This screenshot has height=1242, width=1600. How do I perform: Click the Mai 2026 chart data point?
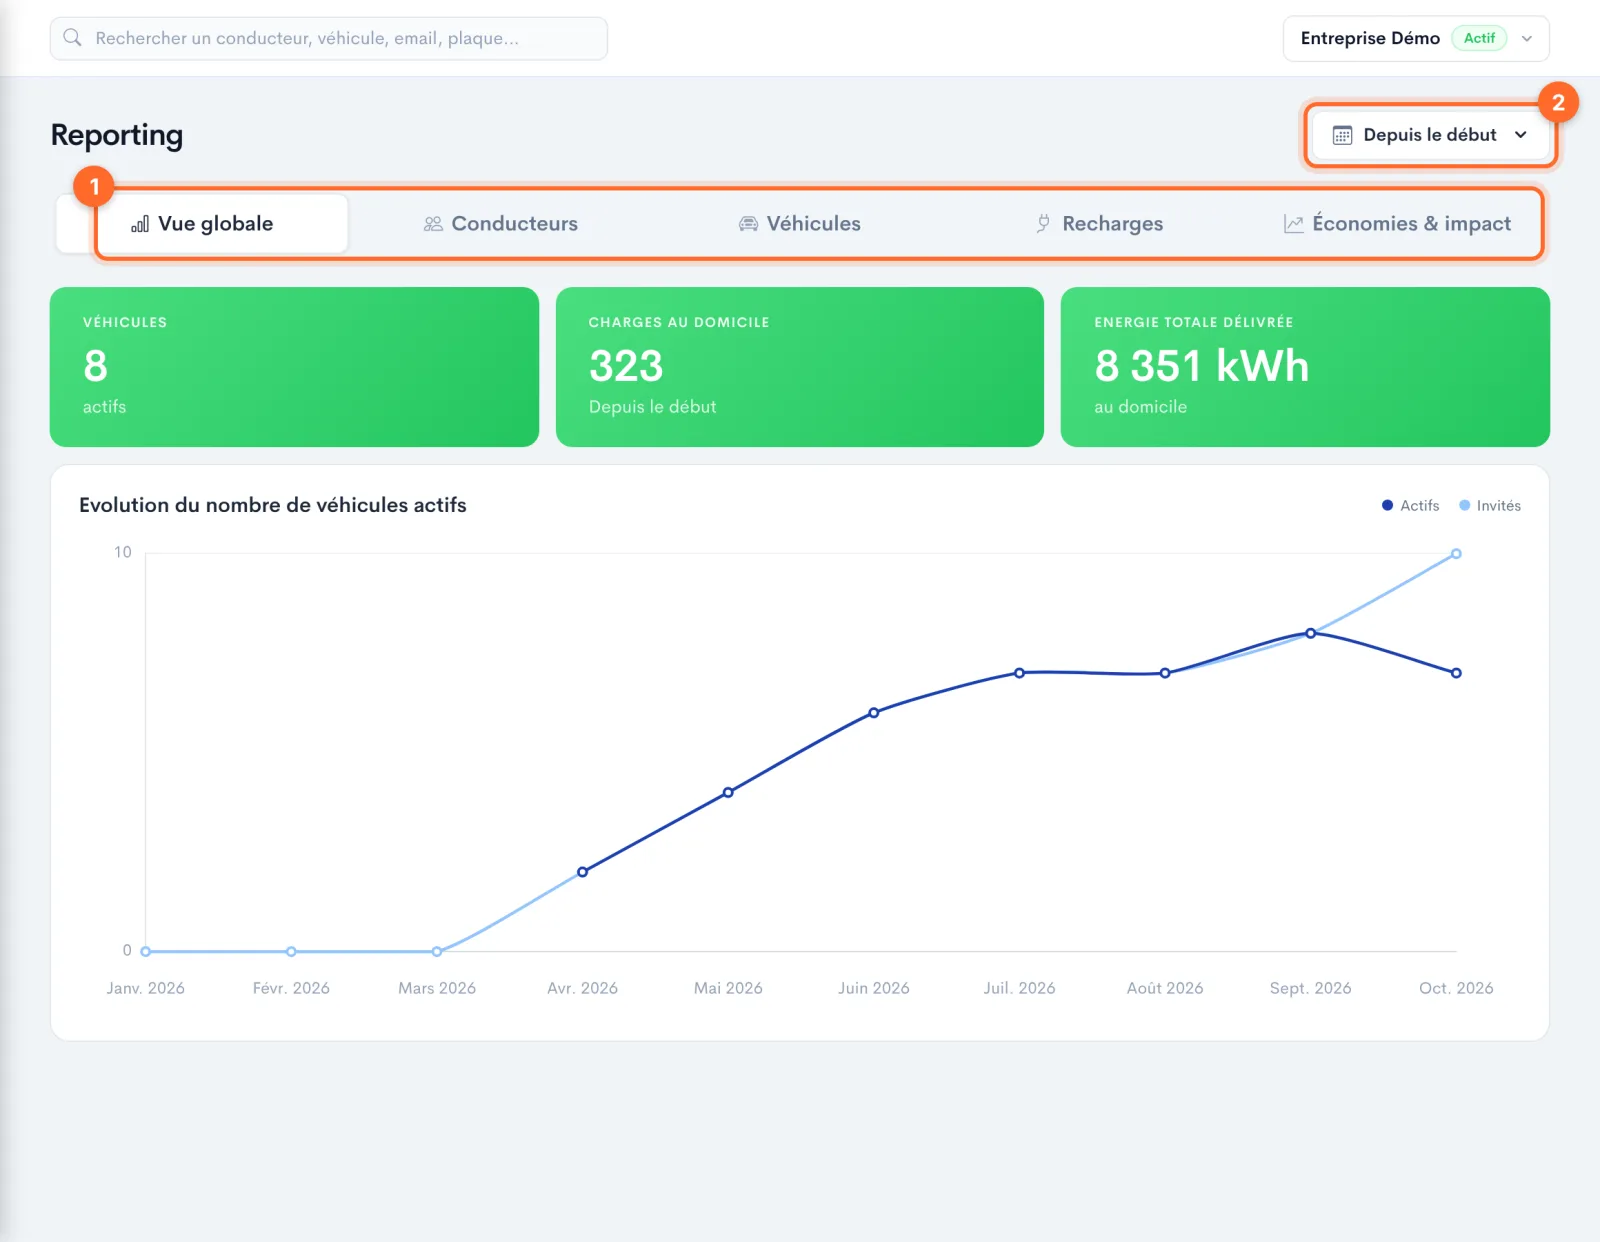(x=728, y=792)
